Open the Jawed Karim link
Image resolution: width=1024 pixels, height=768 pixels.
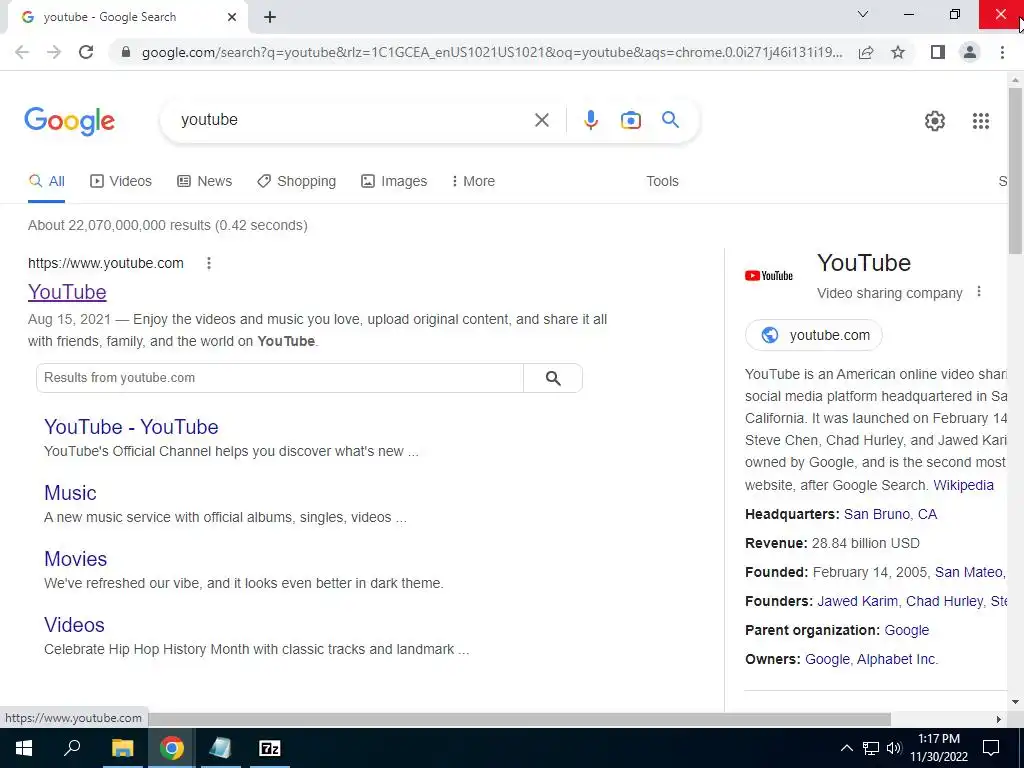click(x=857, y=601)
